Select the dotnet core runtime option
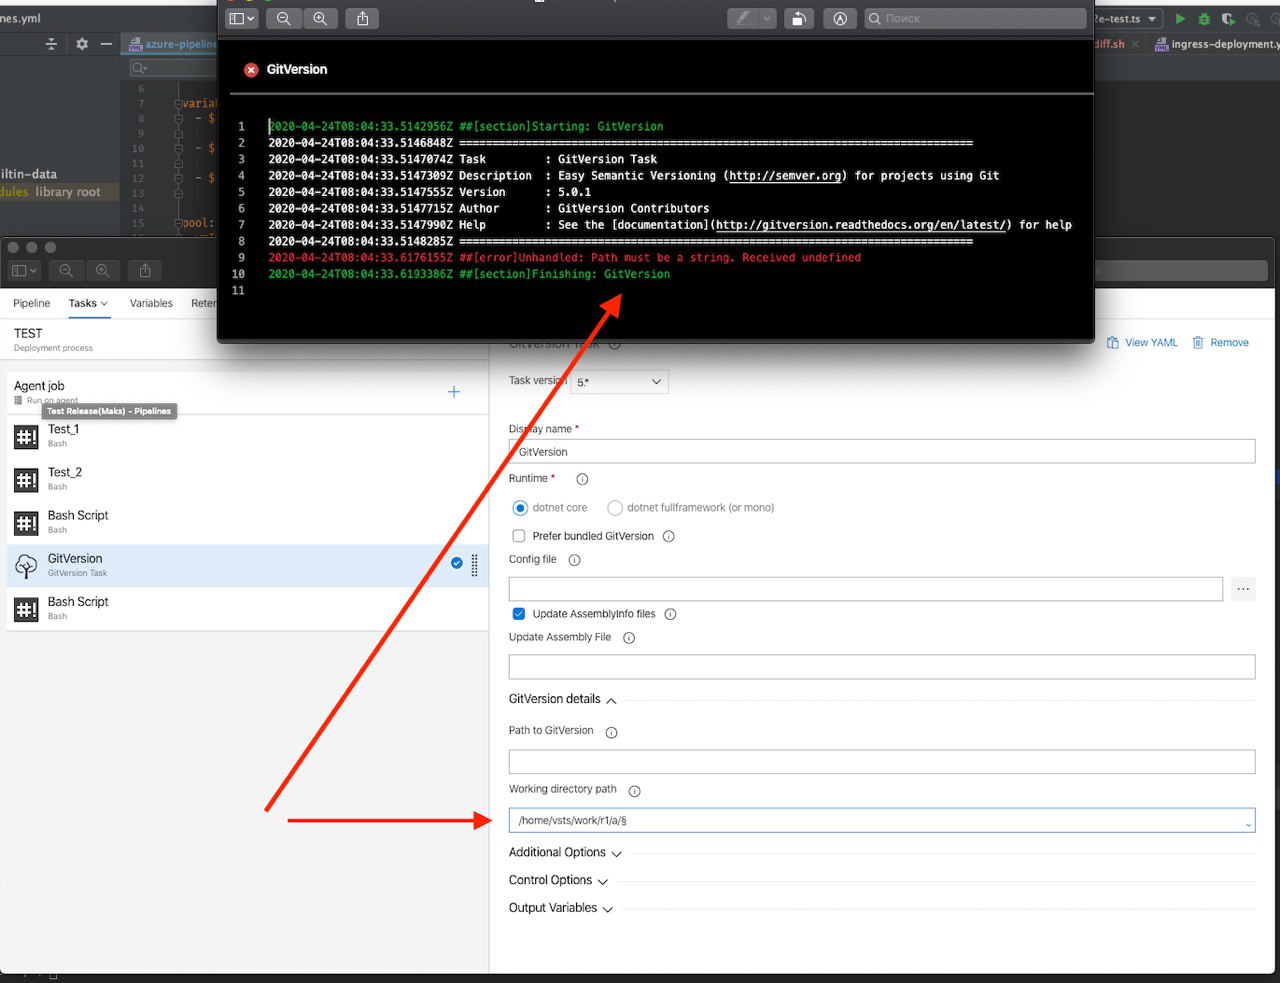Screen dimensions: 1280x983 click(520, 508)
